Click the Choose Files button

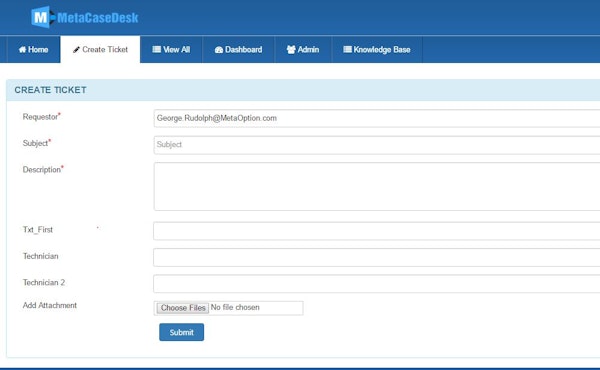(183, 308)
